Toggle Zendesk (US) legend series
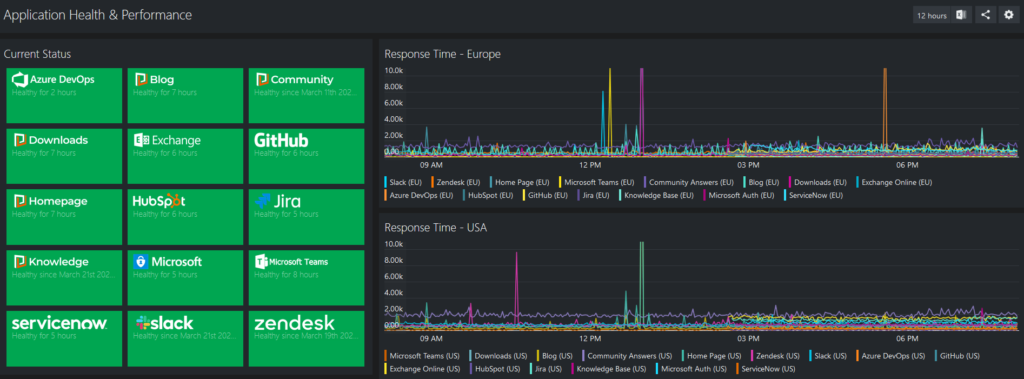Image resolution: width=1024 pixels, height=379 pixels. pyautogui.click(x=775, y=356)
